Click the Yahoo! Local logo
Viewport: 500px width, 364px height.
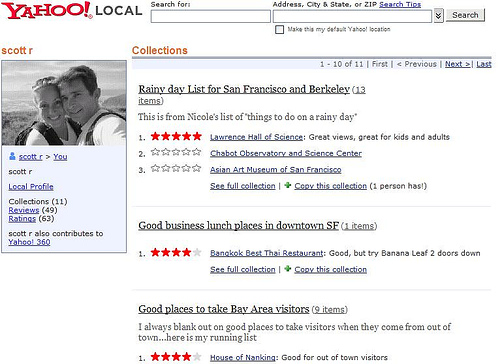pyautogui.click(x=72, y=10)
